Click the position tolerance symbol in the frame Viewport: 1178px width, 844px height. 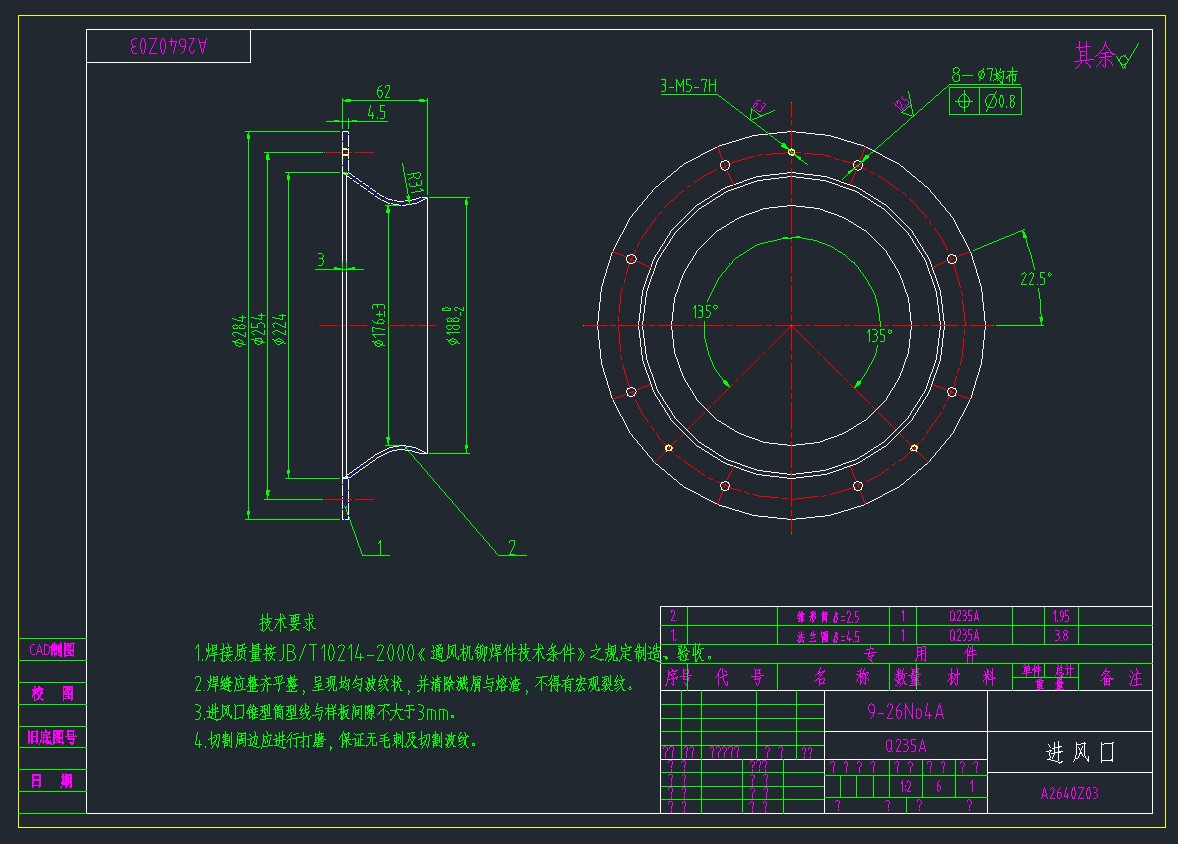pos(964,101)
